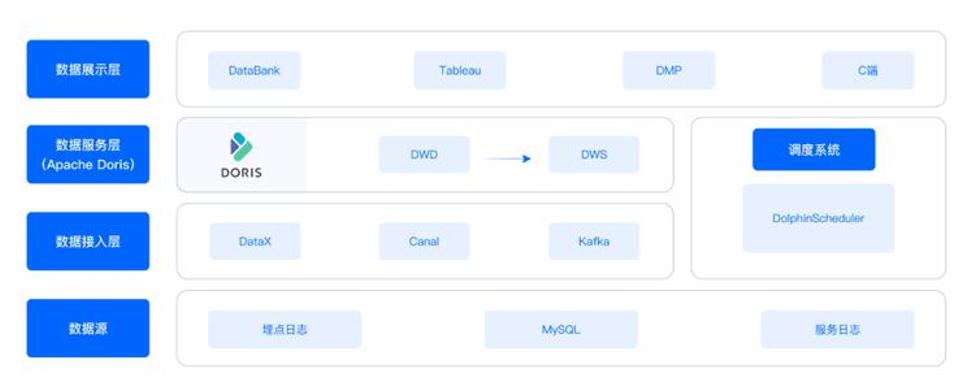The width and height of the screenshot is (975, 387).
Task: Select the 埋点日志 data source box
Action: 285,329
